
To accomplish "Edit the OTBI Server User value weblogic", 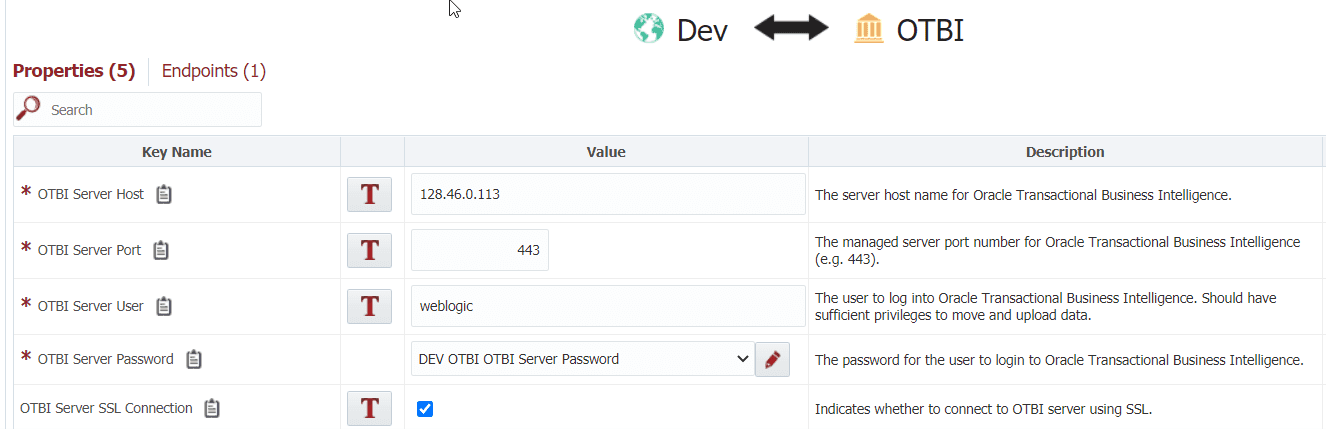I will [x=608, y=306].
